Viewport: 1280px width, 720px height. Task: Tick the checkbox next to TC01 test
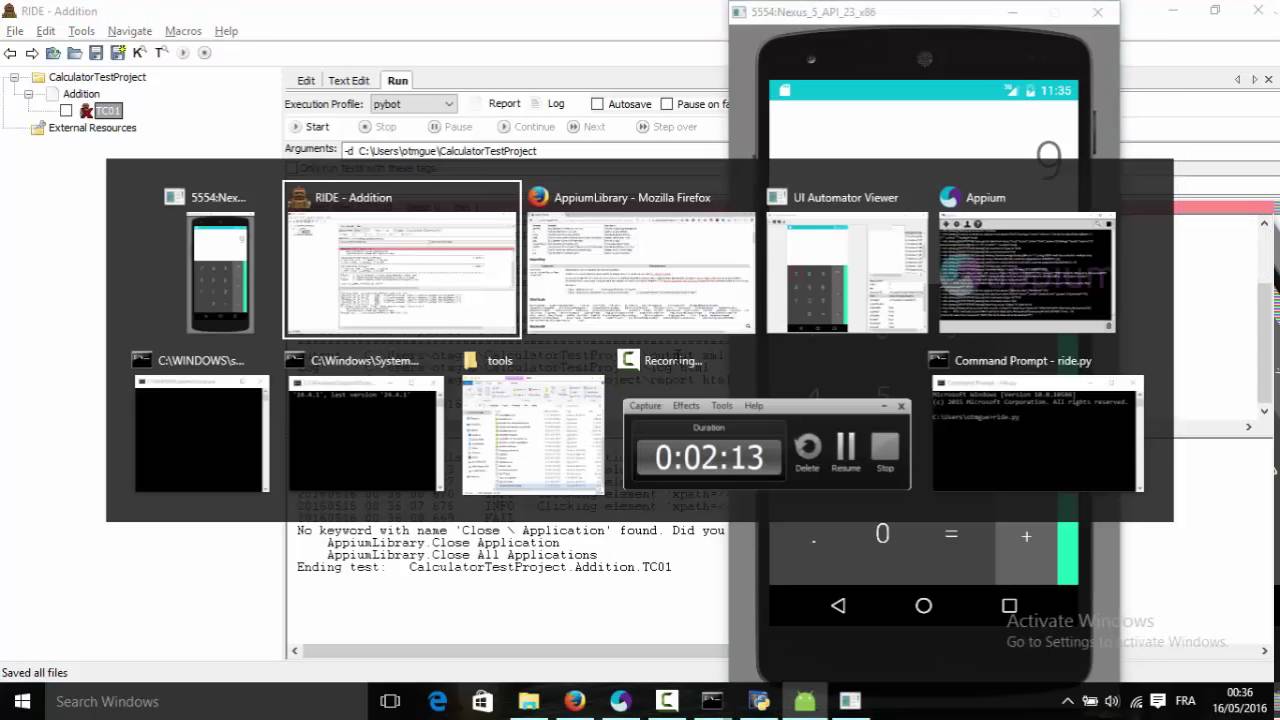click(66, 111)
